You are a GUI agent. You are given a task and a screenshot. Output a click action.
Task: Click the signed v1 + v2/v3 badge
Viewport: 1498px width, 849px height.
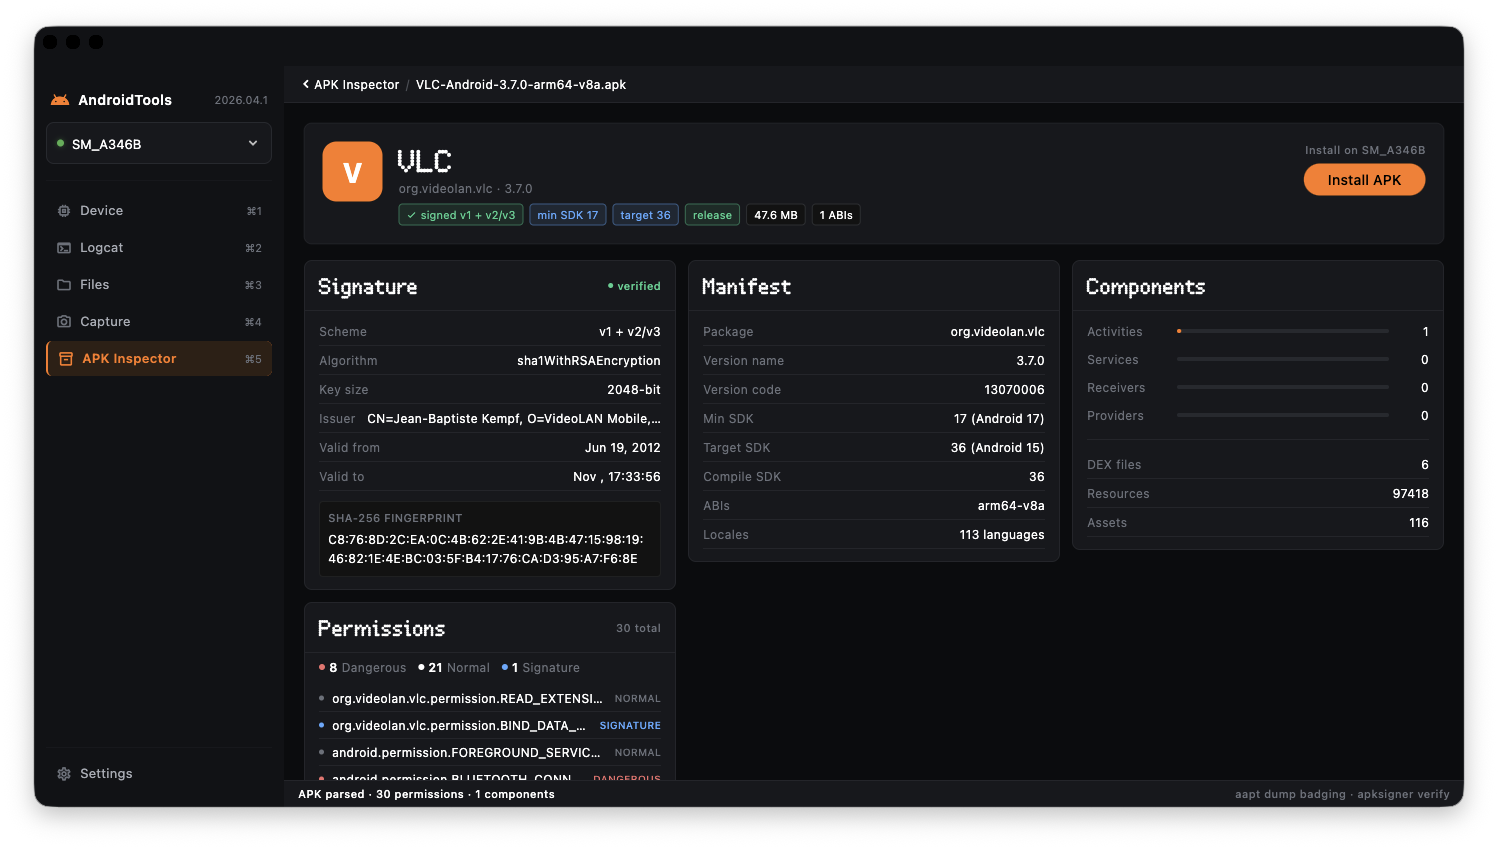click(461, 215)
